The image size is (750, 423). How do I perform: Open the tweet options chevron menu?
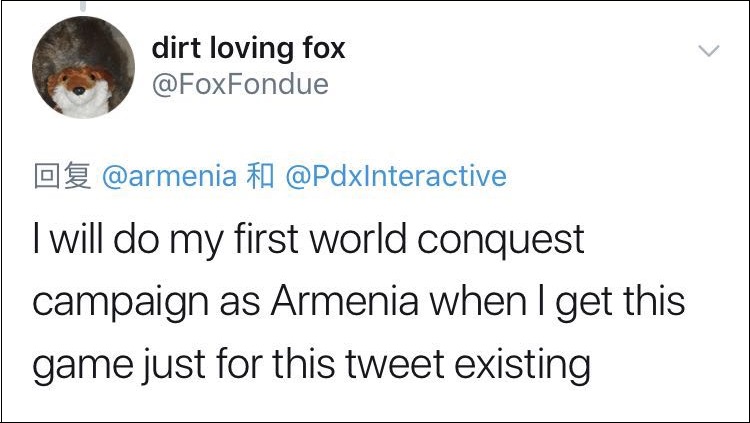708,50
